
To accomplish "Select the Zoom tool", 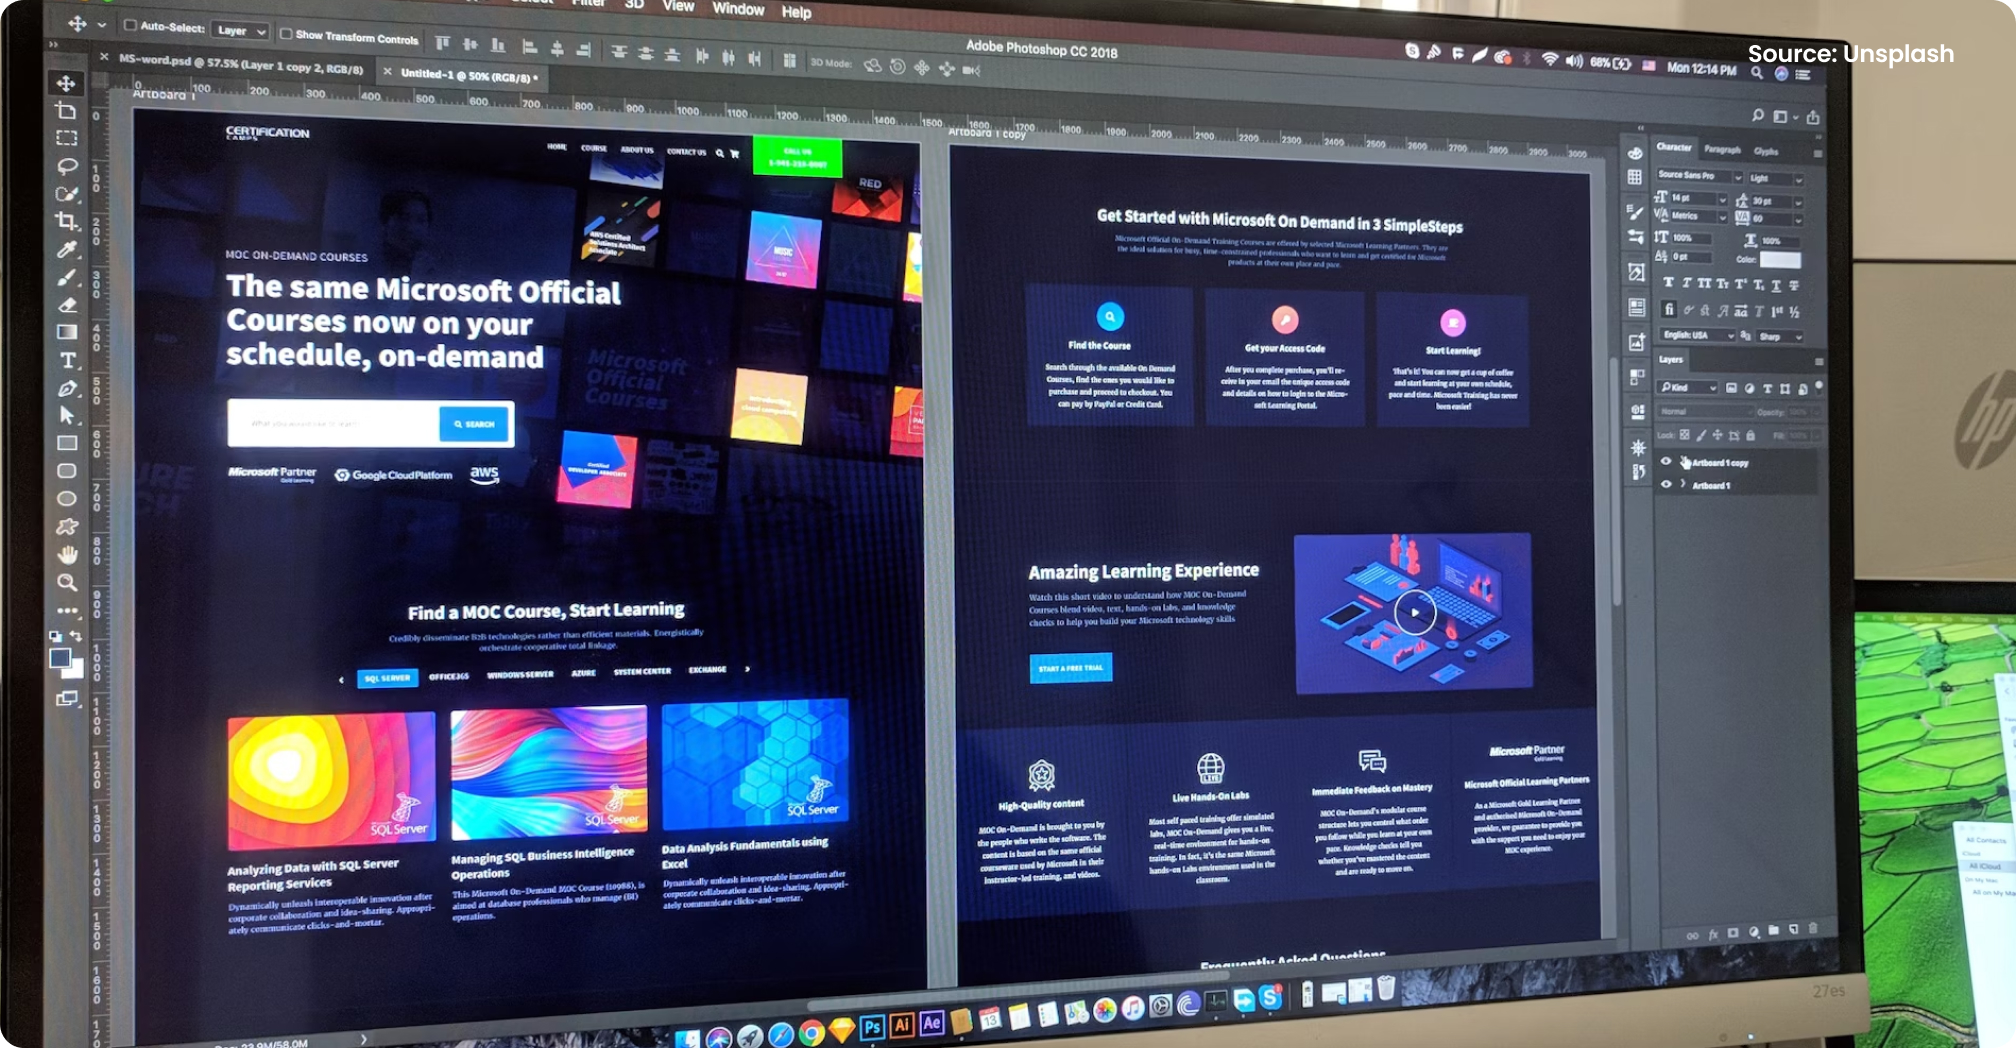I will (x=67, y=582).
